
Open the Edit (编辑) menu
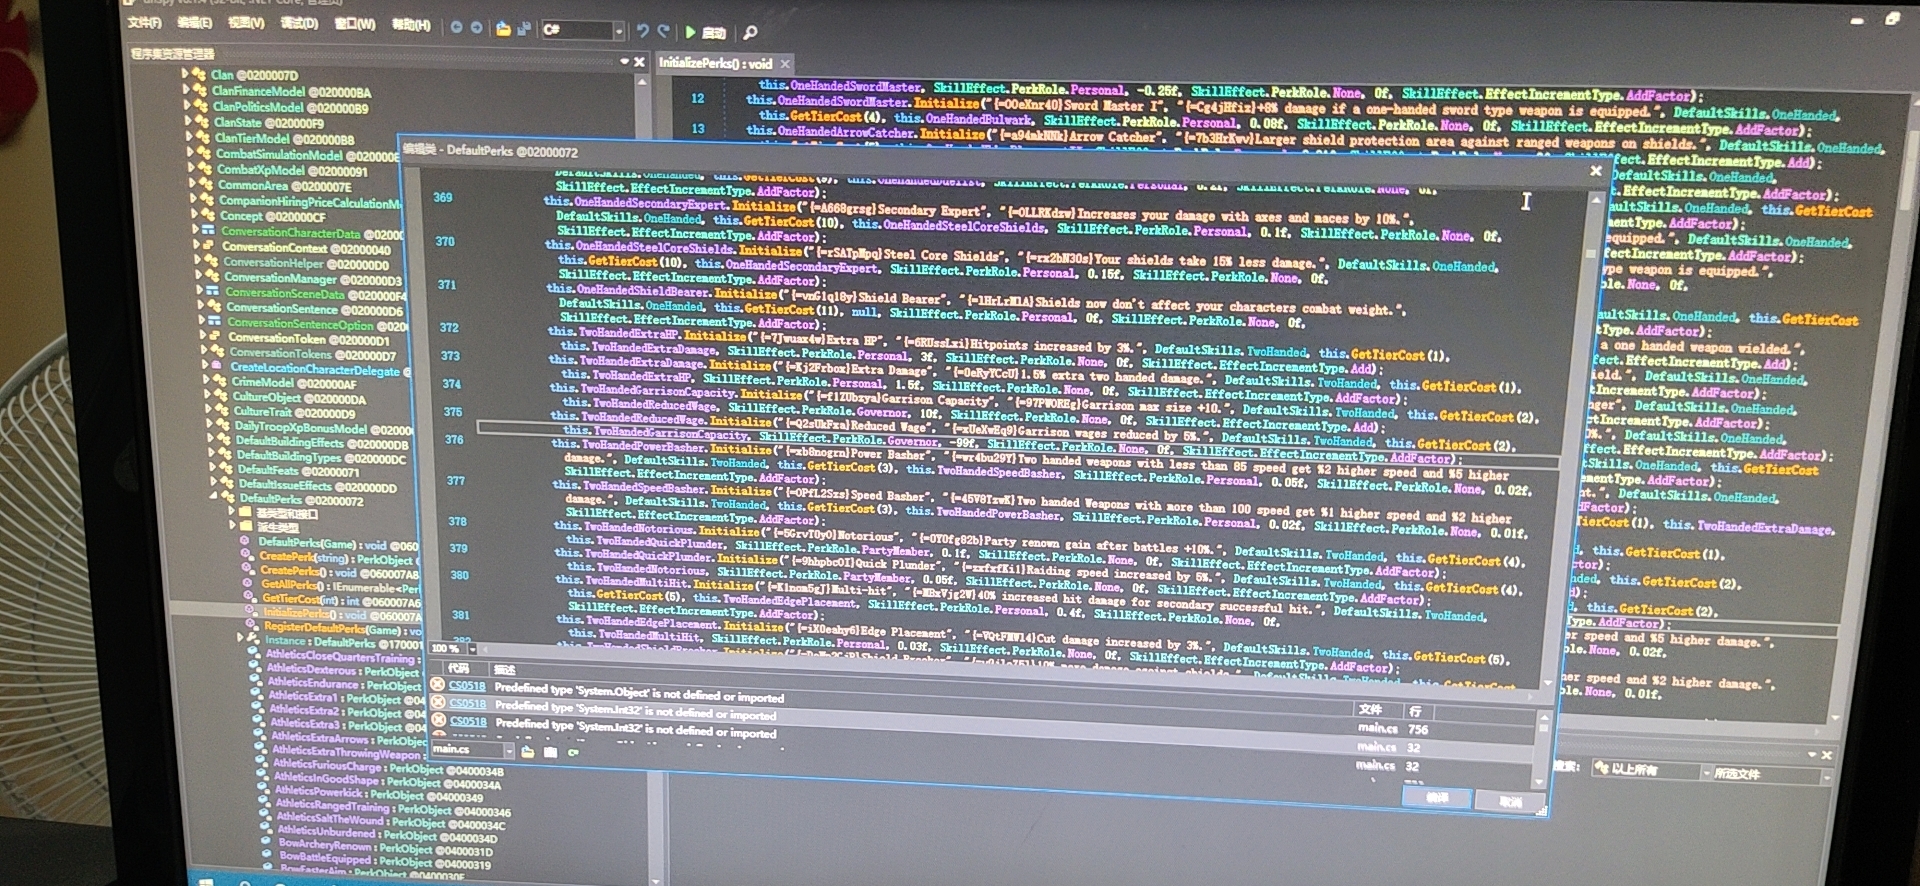[x=195, y=22]
